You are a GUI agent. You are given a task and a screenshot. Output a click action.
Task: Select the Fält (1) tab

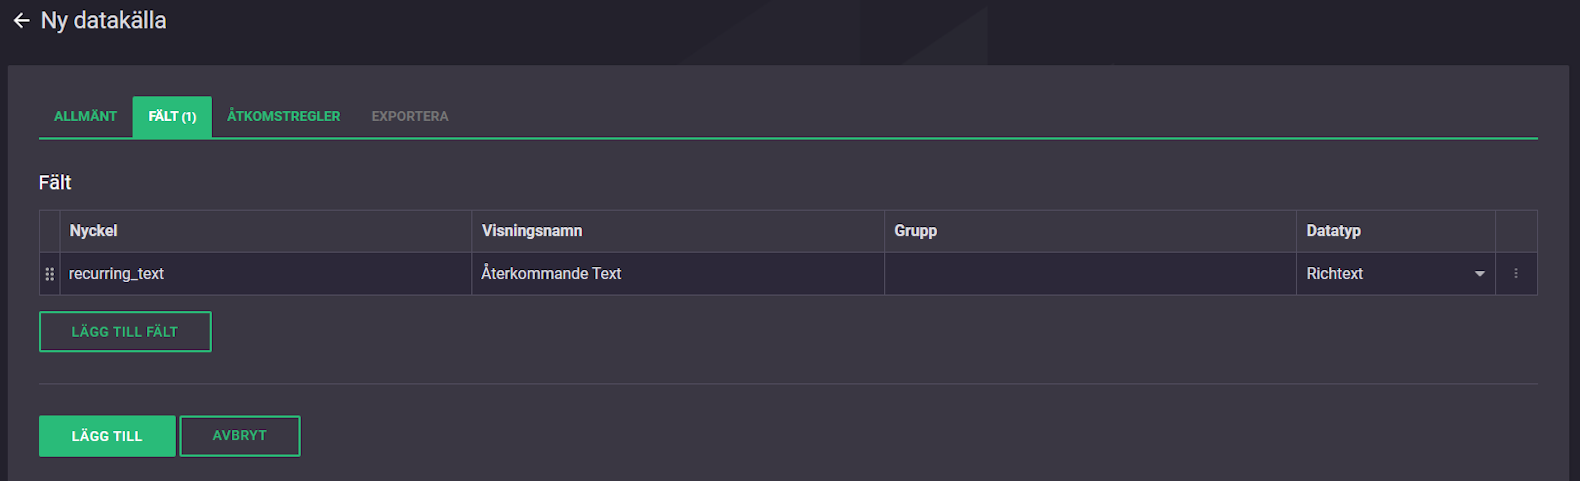(172, 117)
